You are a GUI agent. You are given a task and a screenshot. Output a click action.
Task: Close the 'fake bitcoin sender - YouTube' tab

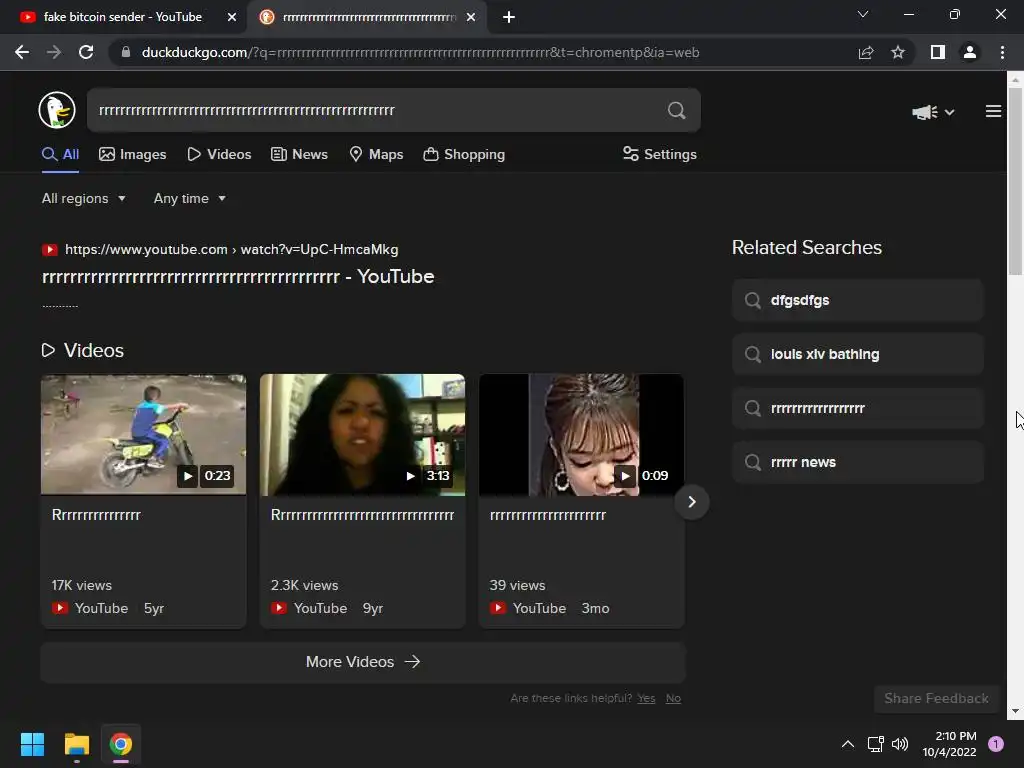tap(231, 17)
